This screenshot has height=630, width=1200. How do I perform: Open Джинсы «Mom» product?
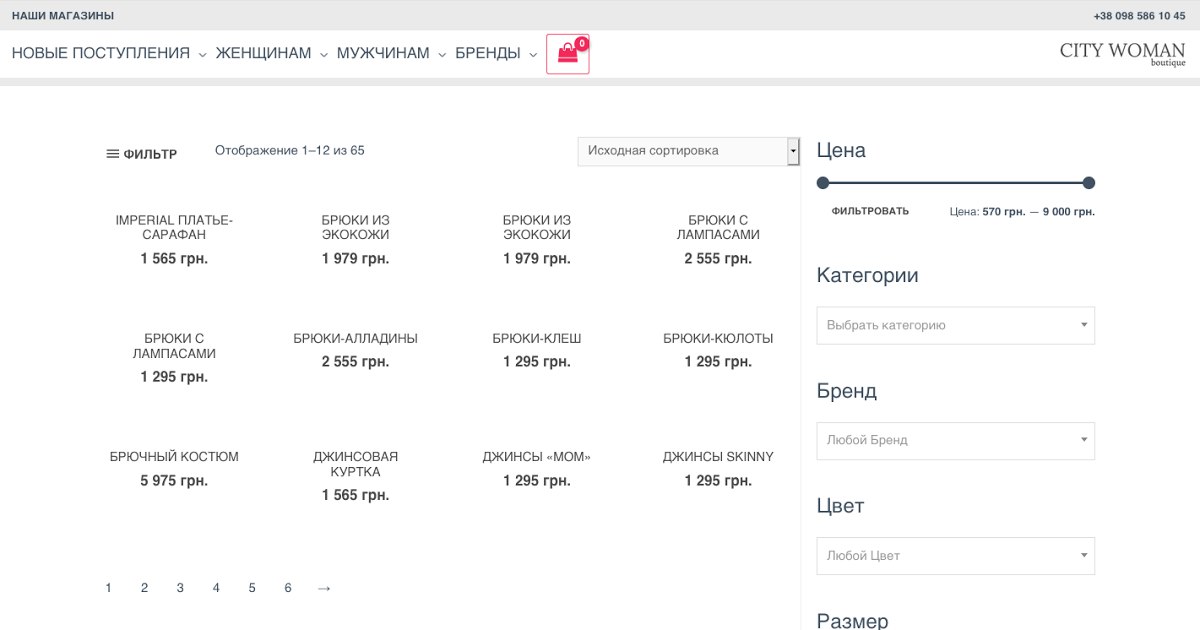[537, 457]
